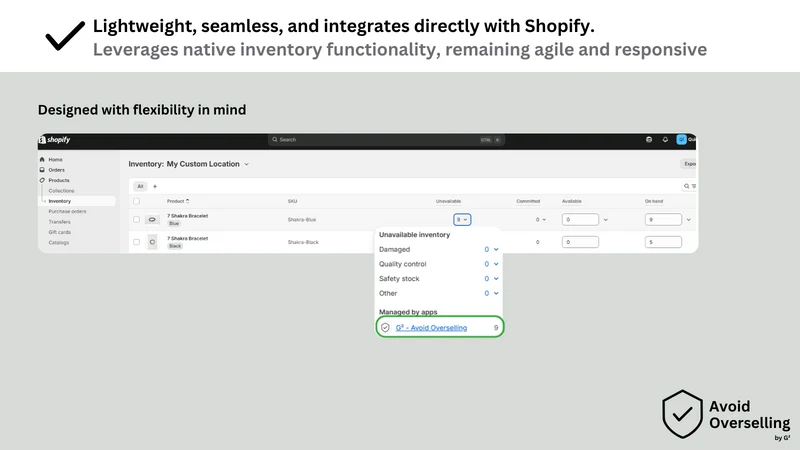Screen dimensions: 800x450
Task: Select the Shakra-Blue row checkbox
Action: (x=136, y=219)
